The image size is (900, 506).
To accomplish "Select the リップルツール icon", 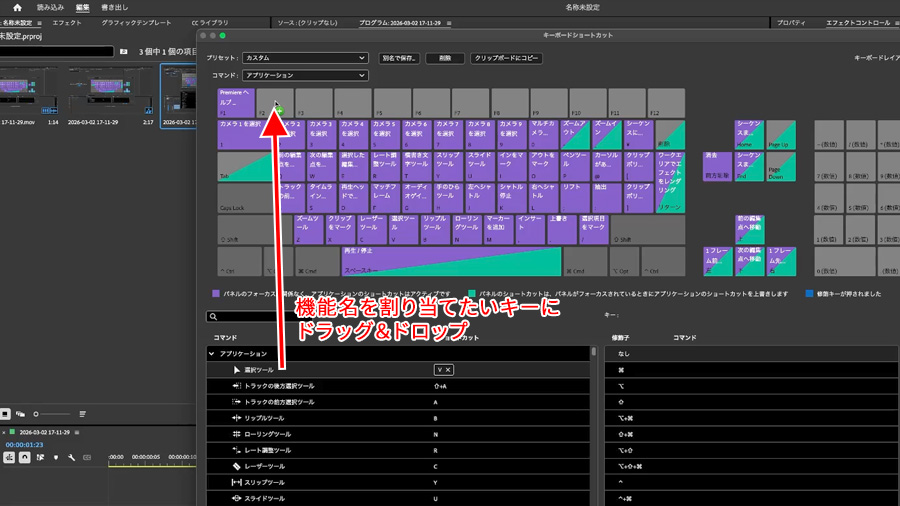I will click(236, 418).
